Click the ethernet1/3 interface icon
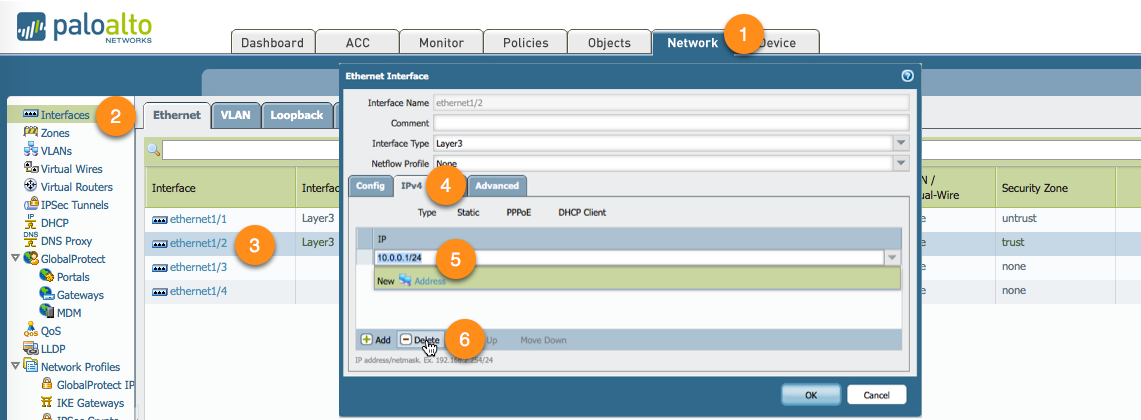The height and width of the screenshot is (420, 1141). pos(159,267)
